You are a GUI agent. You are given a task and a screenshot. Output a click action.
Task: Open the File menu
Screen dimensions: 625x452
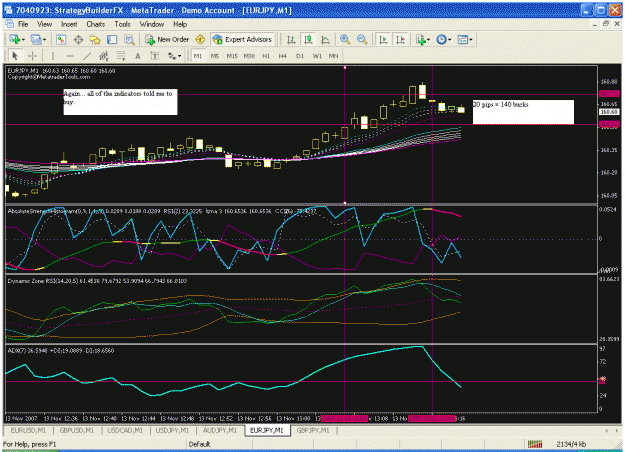click(23, 24)
